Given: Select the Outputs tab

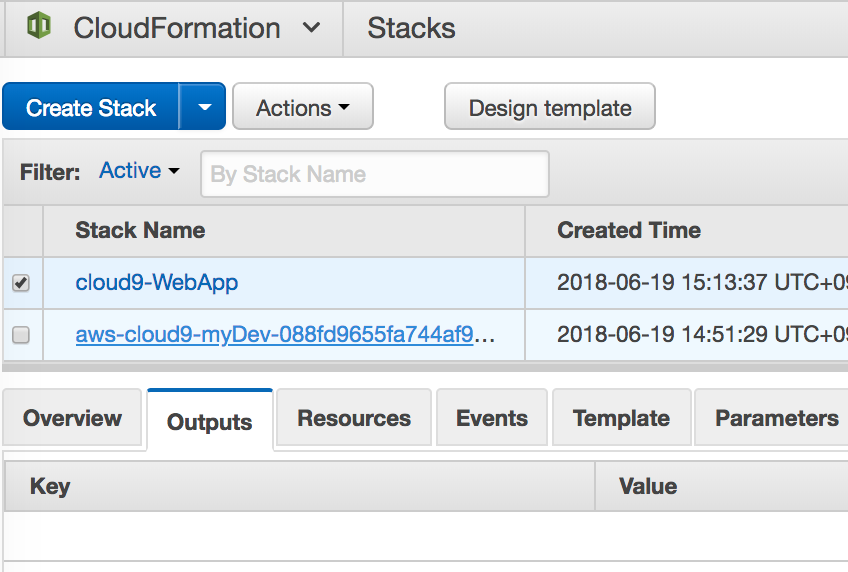Looking at the screenshot, I should tap(210, 422).
